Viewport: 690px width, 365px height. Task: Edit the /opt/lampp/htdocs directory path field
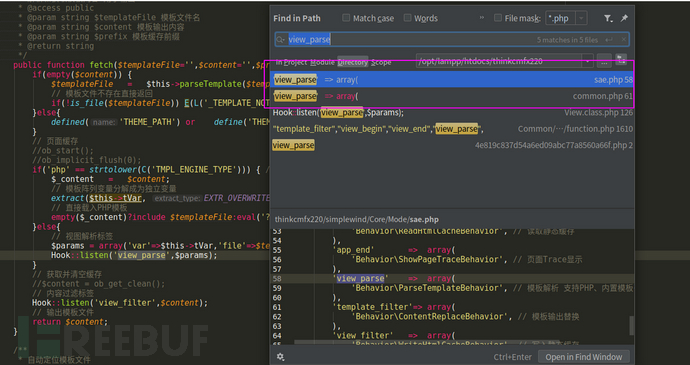coord(499,61)
